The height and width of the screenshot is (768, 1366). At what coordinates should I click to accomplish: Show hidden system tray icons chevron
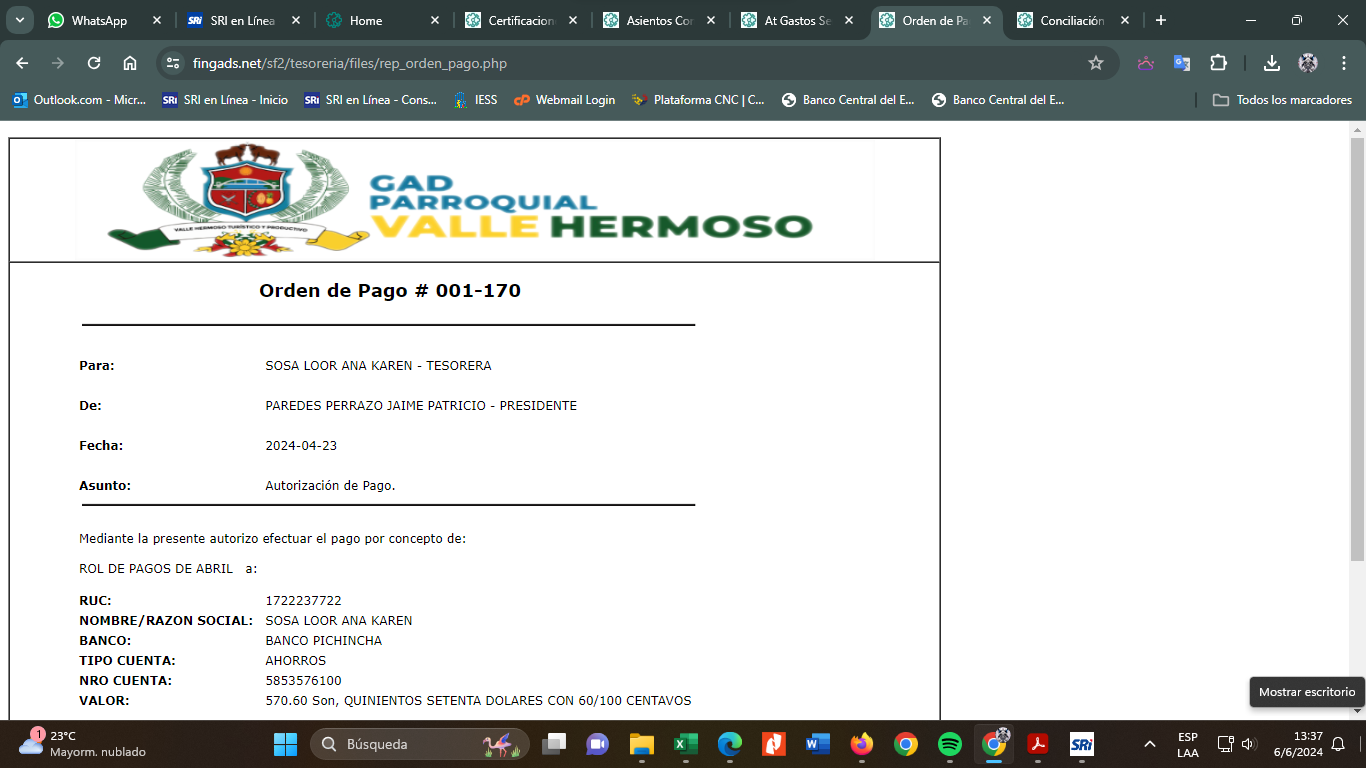pos(1150,744)
